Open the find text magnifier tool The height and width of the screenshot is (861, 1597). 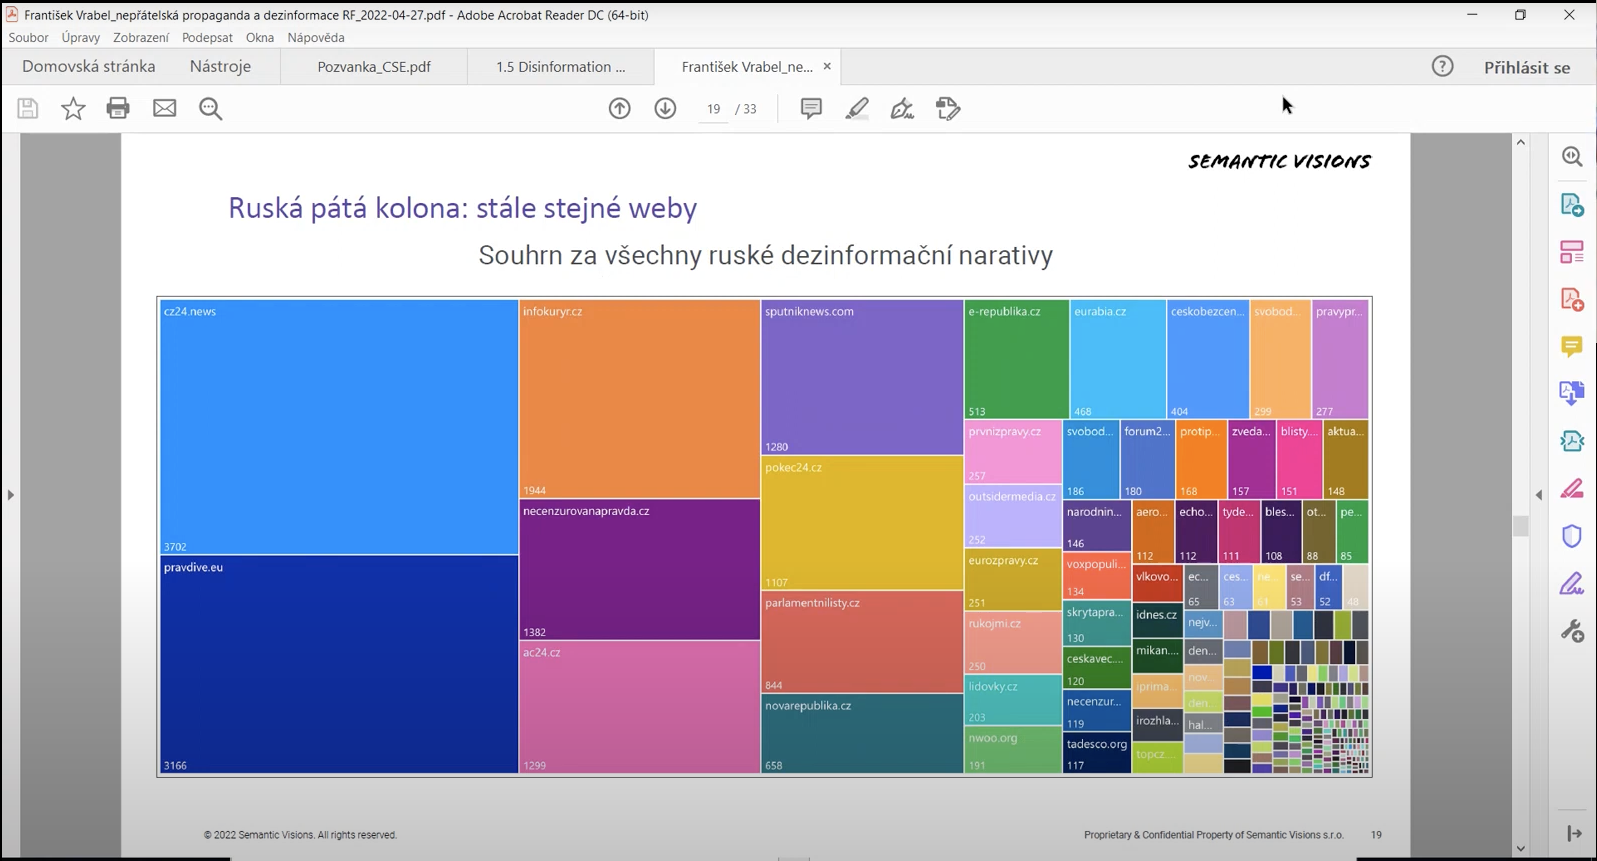pyautogui.click(x=210, y=108)
